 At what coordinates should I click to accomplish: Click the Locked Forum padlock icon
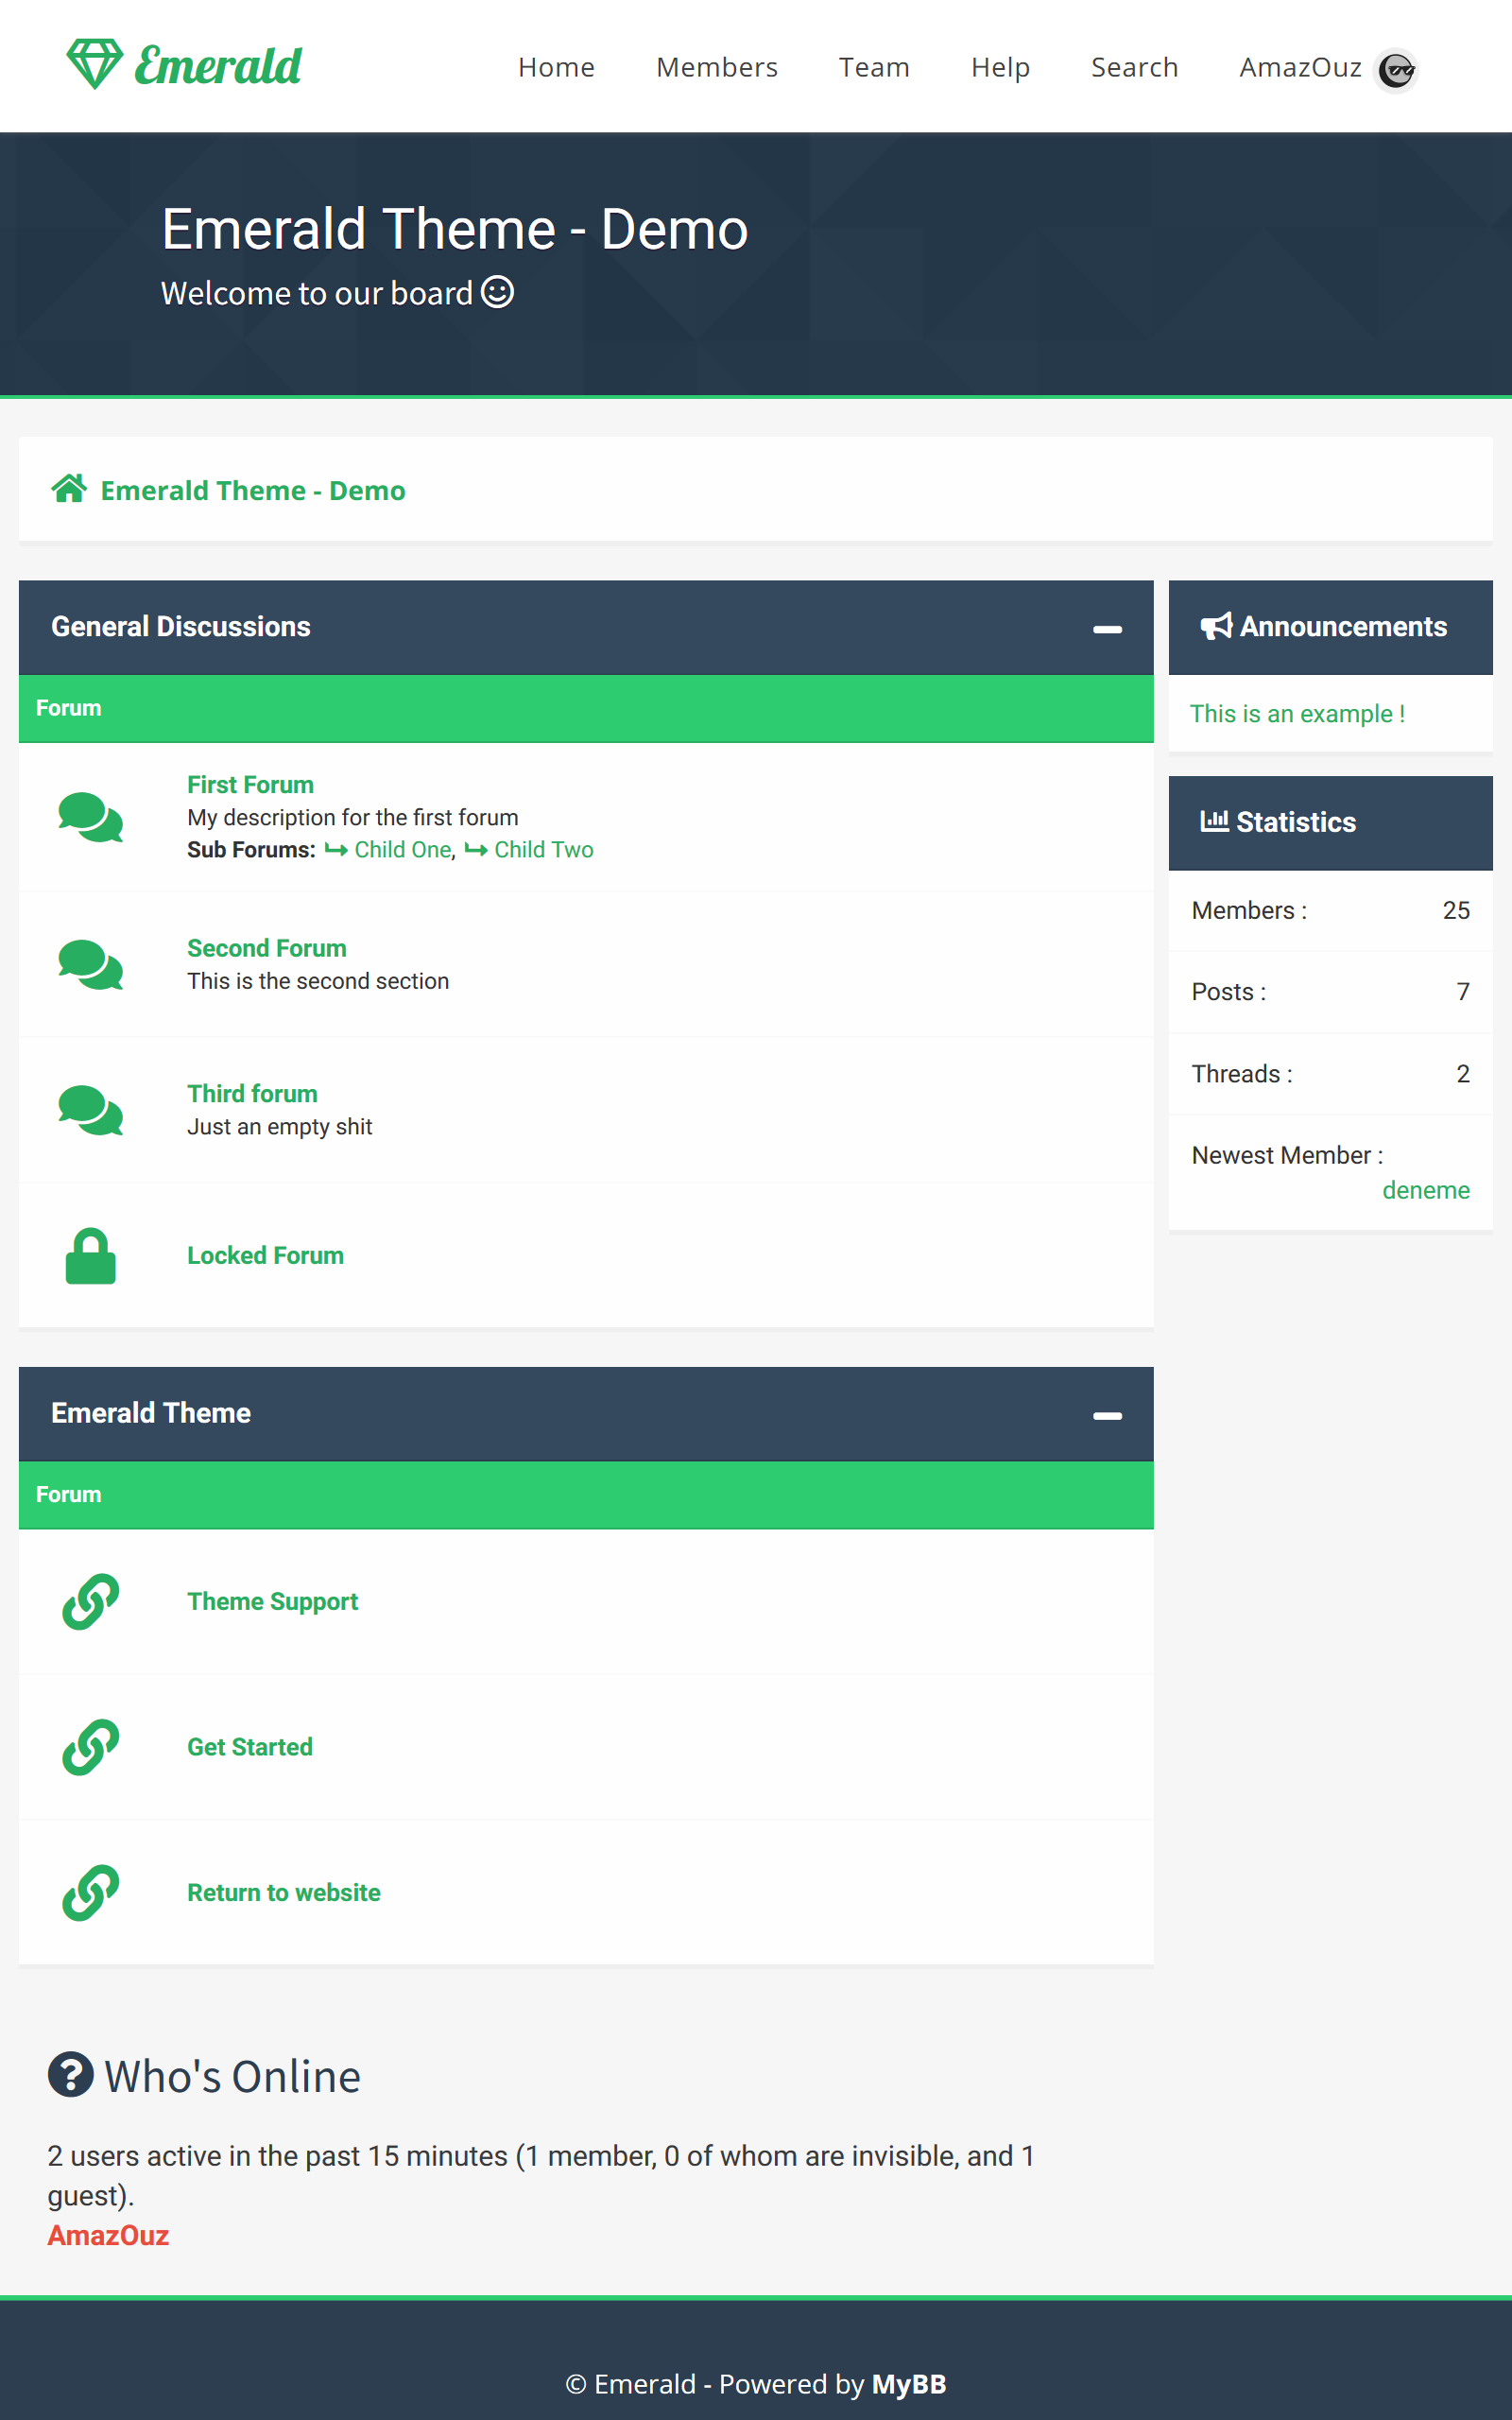pyautogui.click(x=90, y=1255)
